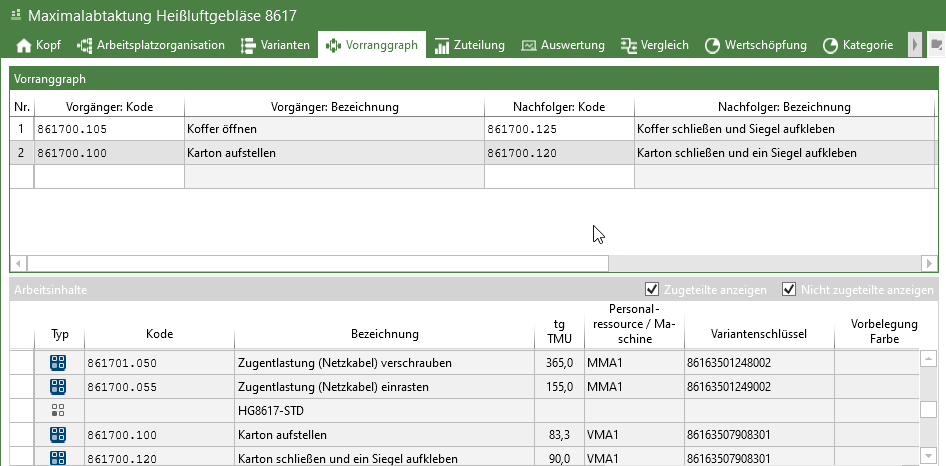Click horizontal scrollbar left arrow

coord(18,263)
